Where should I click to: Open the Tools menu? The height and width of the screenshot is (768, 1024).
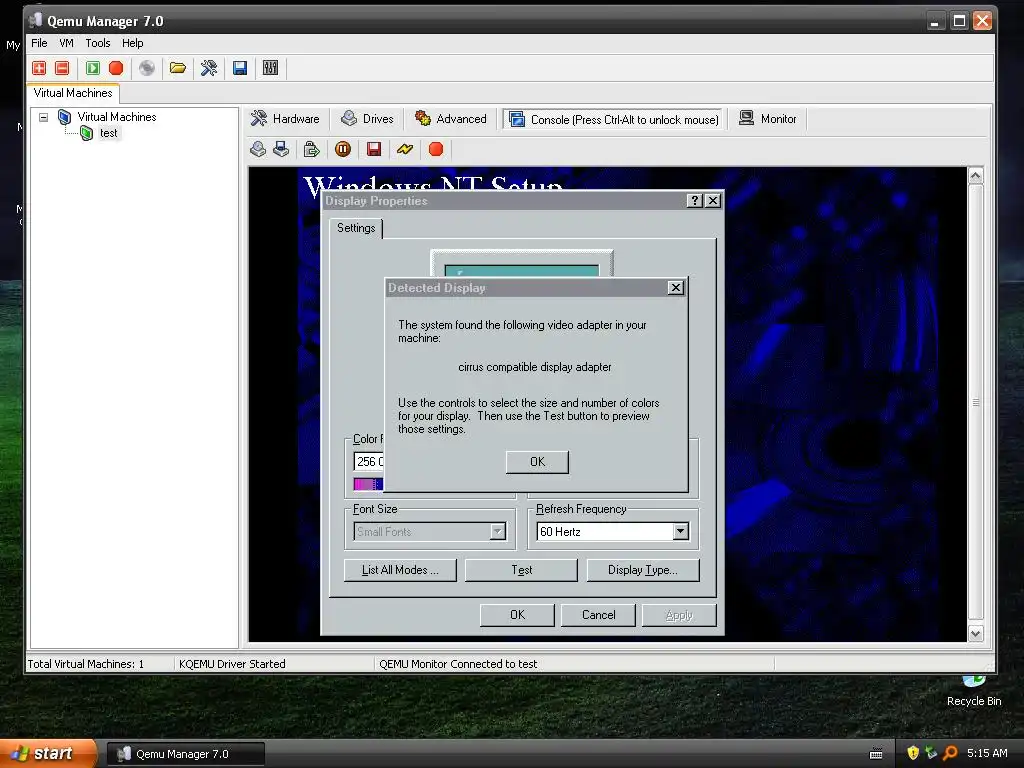(x=98, y=43)
